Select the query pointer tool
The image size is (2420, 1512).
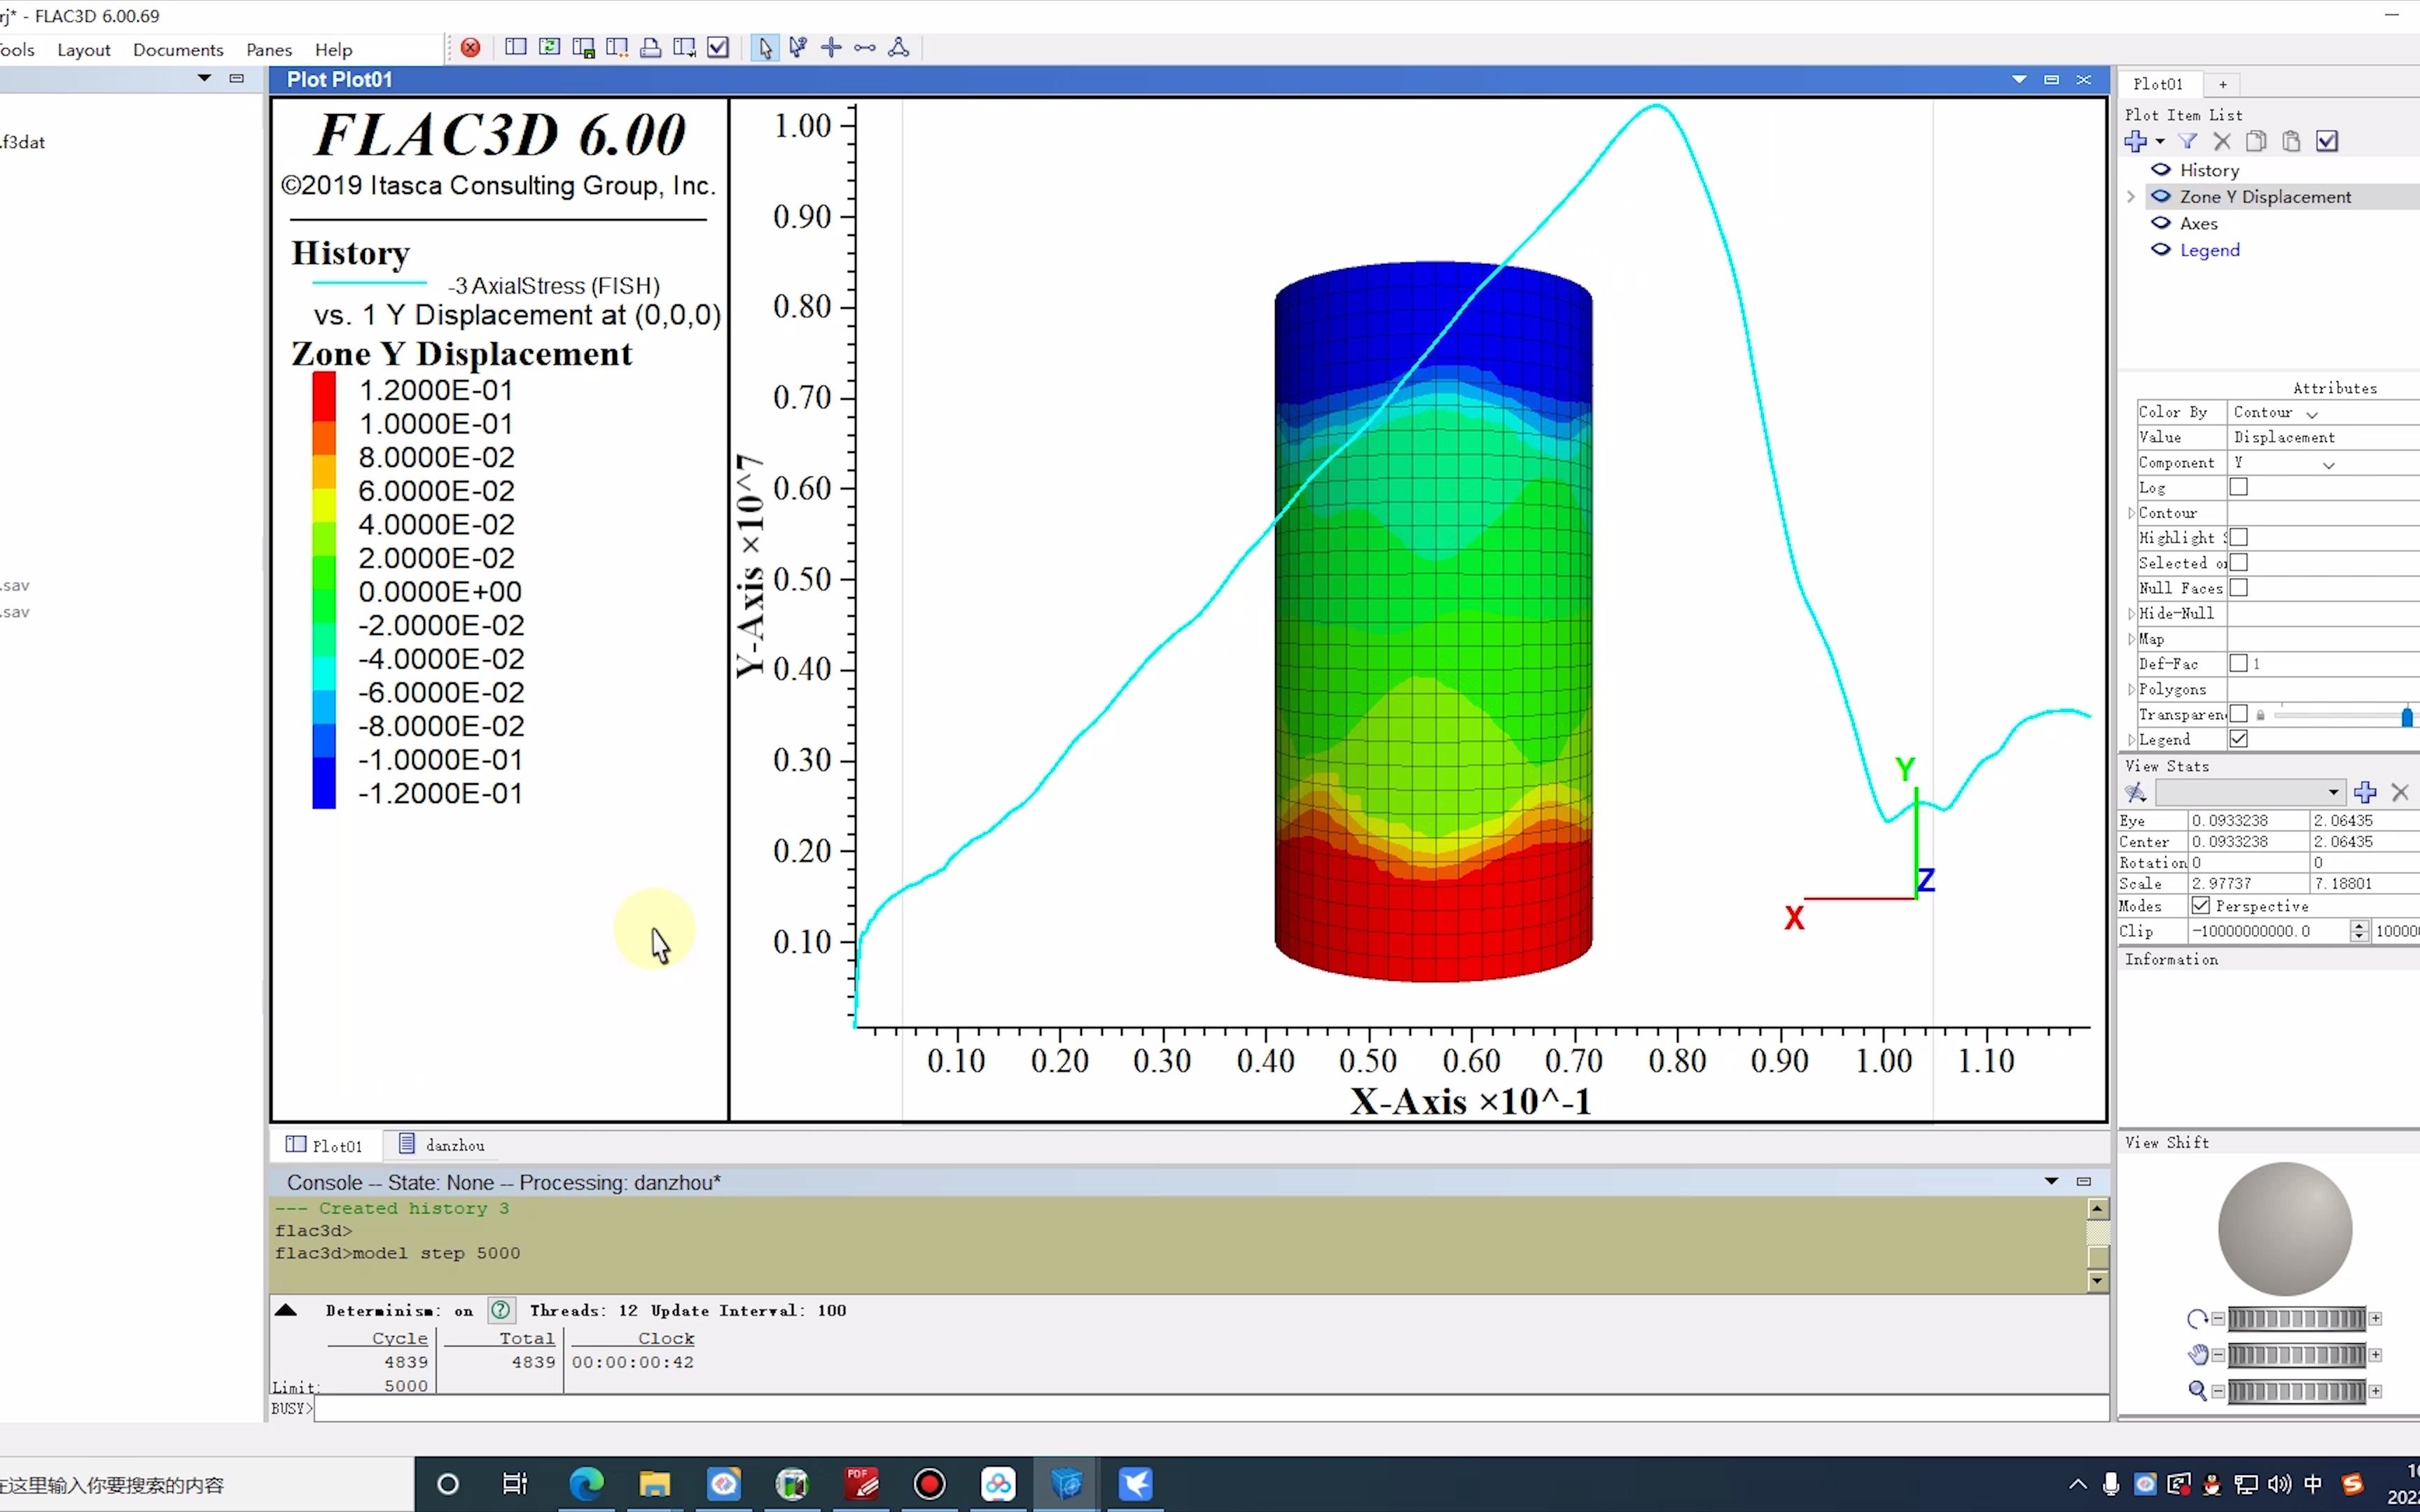coord(798,48)
